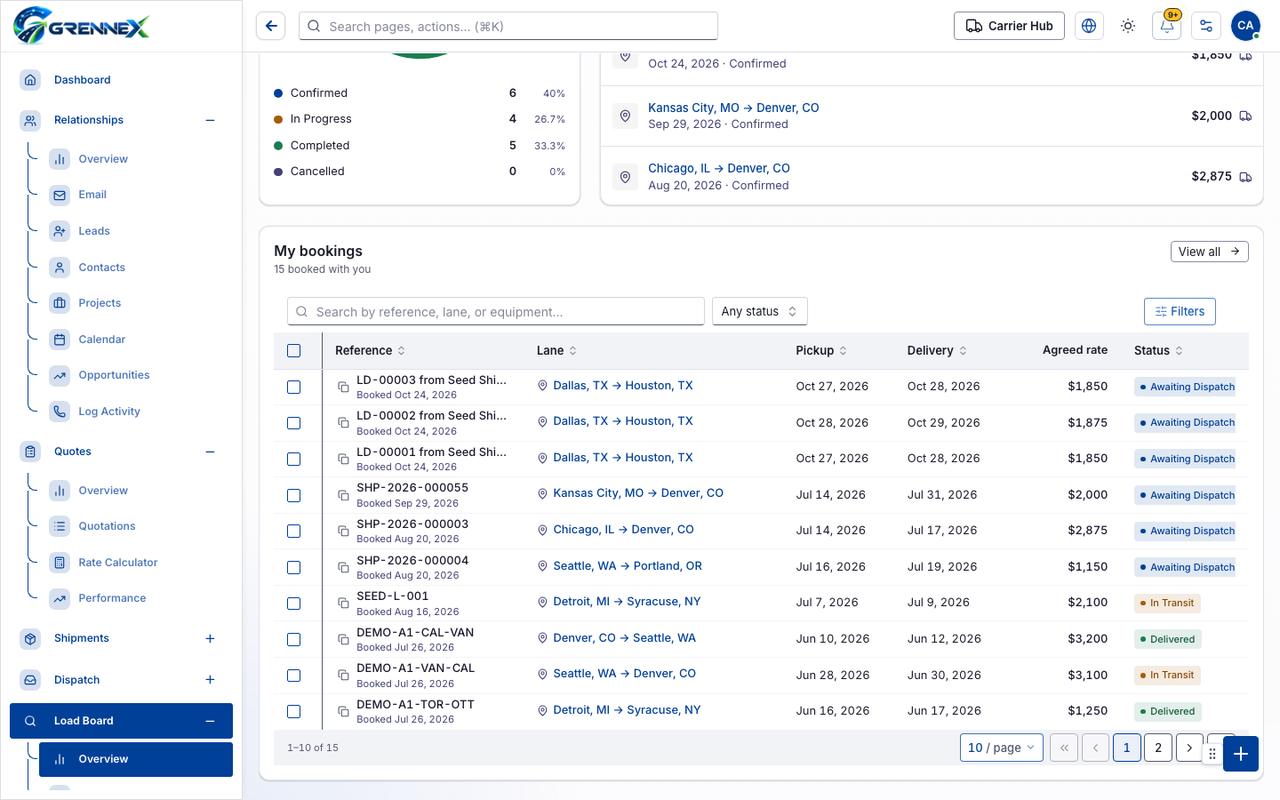The width and height of the screenshot is (1280, 800).
Task: Click the Carrier Hub button
Action: coord(1009,26)
